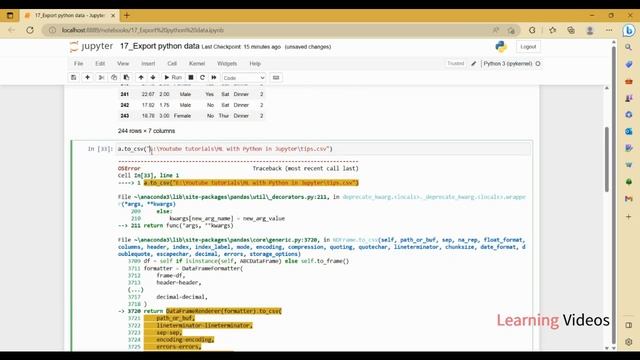The image size is (640, 360).
Task: Click the Trusted notebook indicator
Action: click(x=456, y=64)
